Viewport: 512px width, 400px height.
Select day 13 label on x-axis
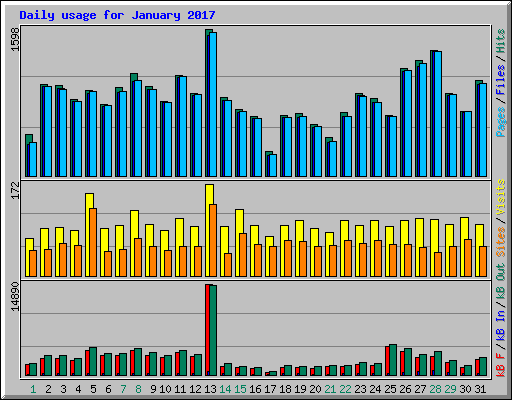(x=210, y=389)
